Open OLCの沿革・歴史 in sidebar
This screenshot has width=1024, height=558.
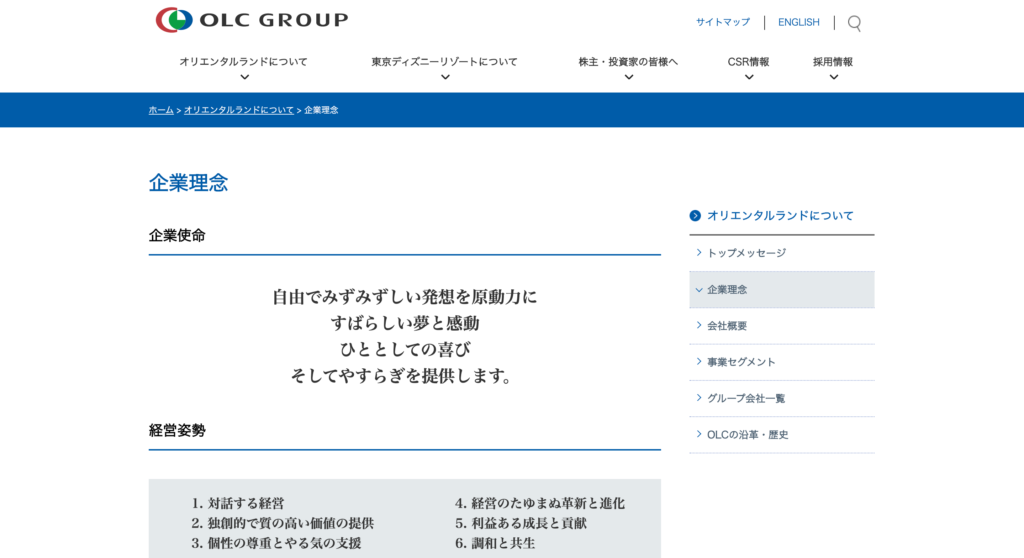(x=782, y=435)
